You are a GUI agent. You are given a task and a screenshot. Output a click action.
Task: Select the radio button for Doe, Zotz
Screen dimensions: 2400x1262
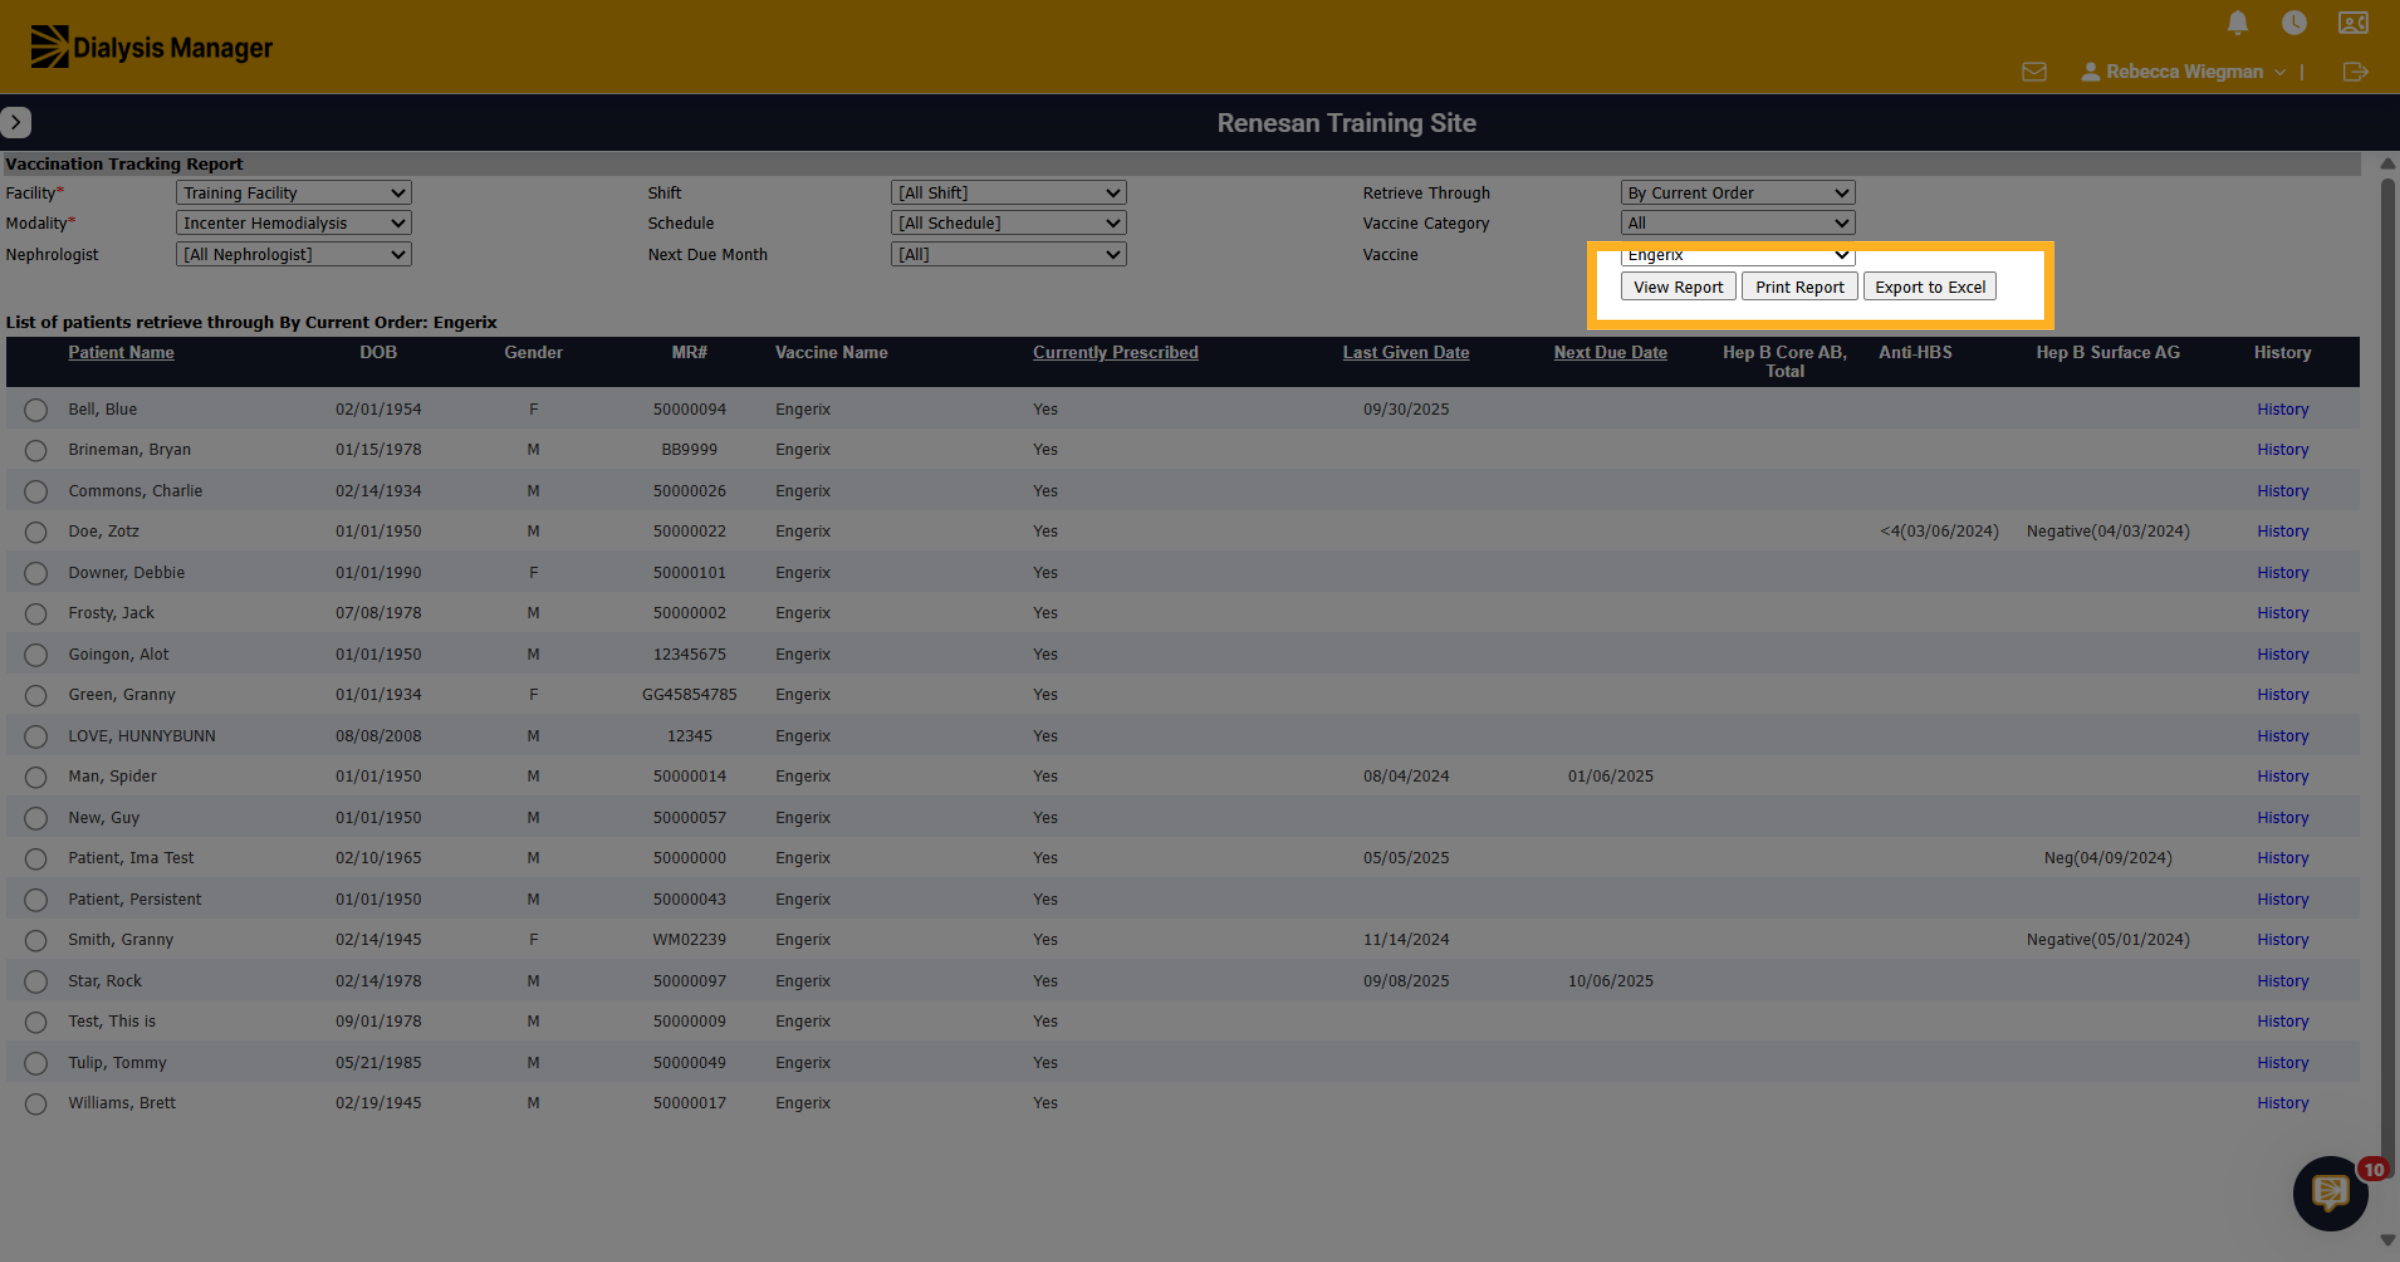[36, 532]
